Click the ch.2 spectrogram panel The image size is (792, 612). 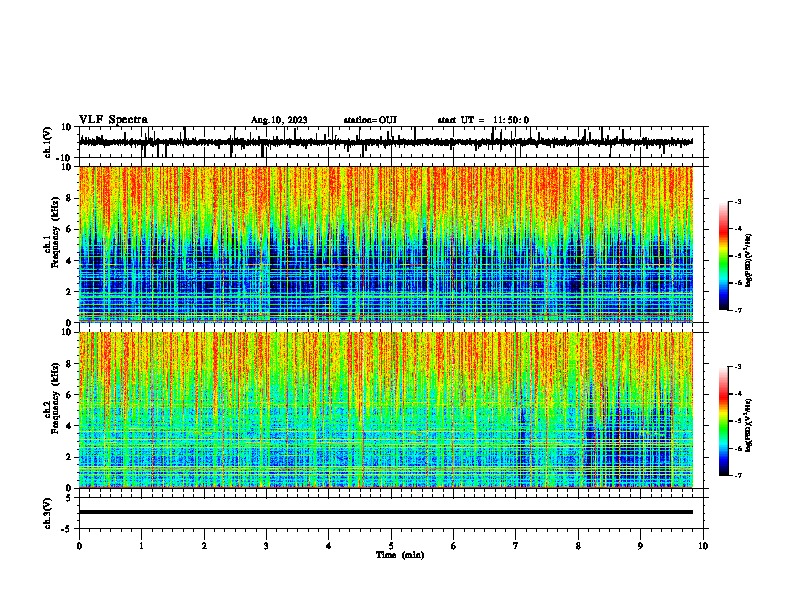[x=386, y=410]
